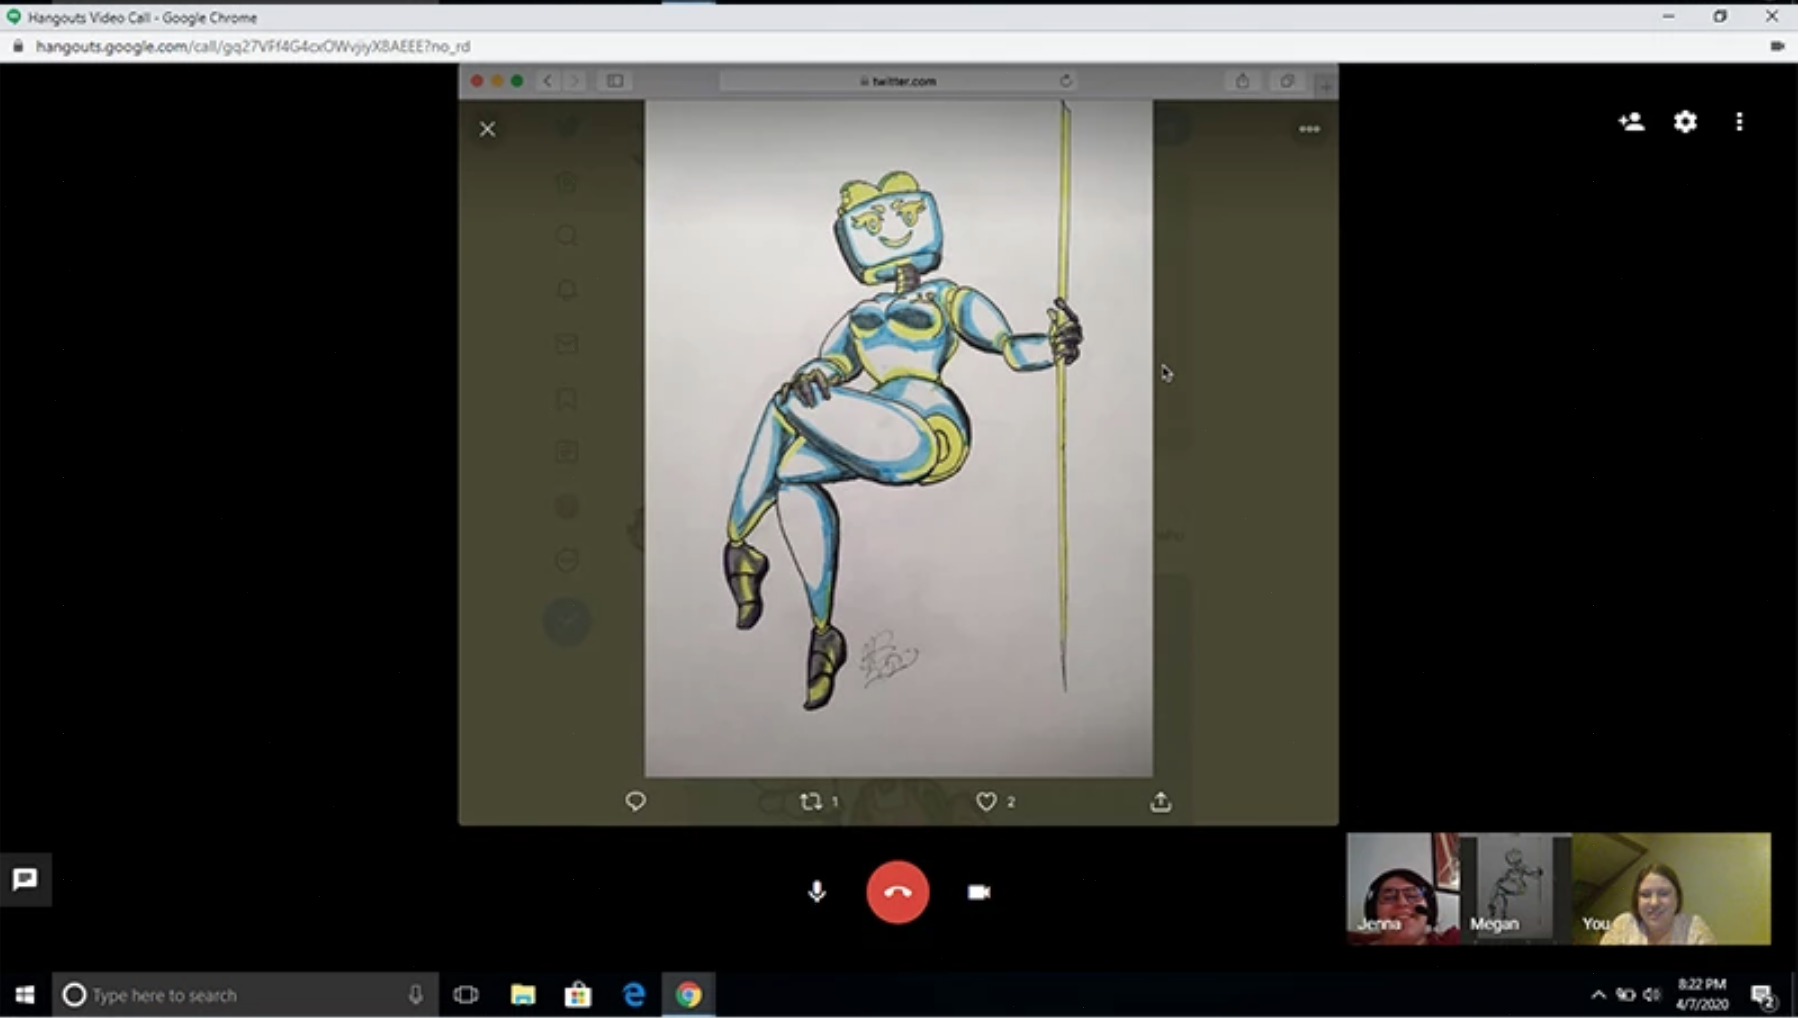Activate voice search microphone in the taskbar

tap(415, 994)
